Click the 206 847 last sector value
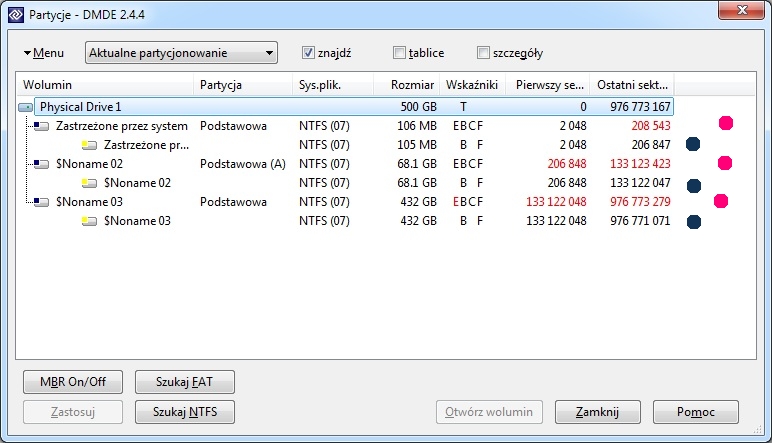 [651, 145]
